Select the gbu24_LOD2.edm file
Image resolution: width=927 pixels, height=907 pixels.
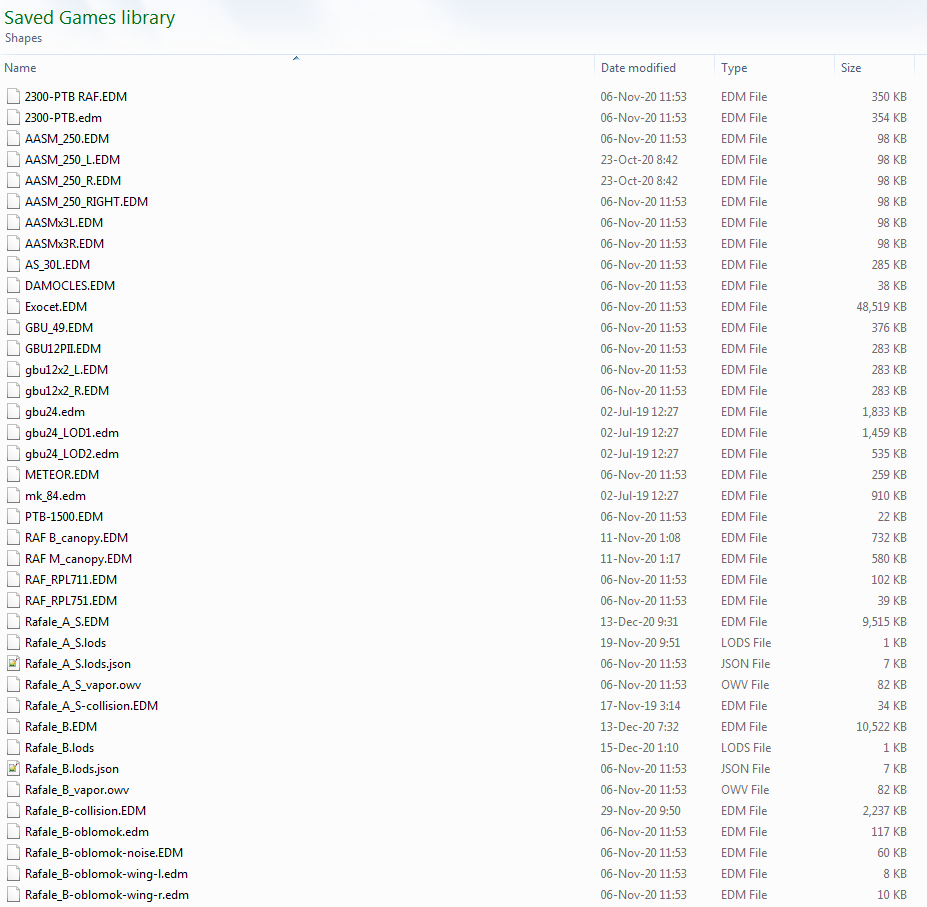click(x=72, y=454)
